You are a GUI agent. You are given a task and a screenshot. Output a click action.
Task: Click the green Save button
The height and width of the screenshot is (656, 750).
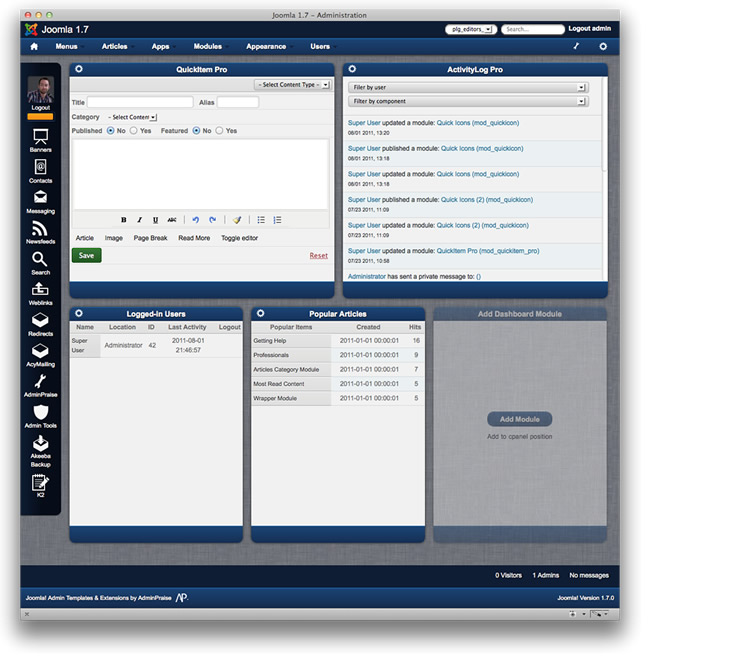pyautogui.click(x=86, y=255)
